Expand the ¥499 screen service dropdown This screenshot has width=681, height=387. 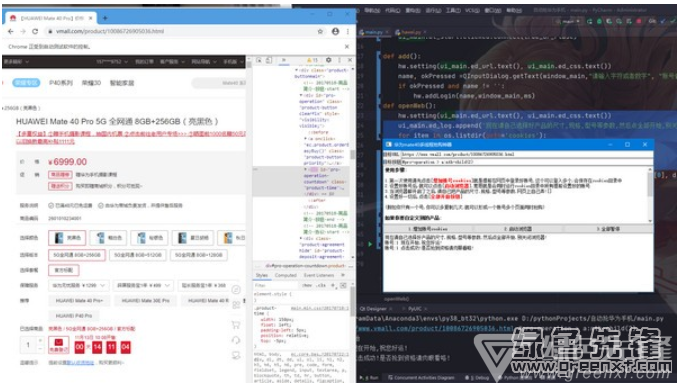pos(143,285)
